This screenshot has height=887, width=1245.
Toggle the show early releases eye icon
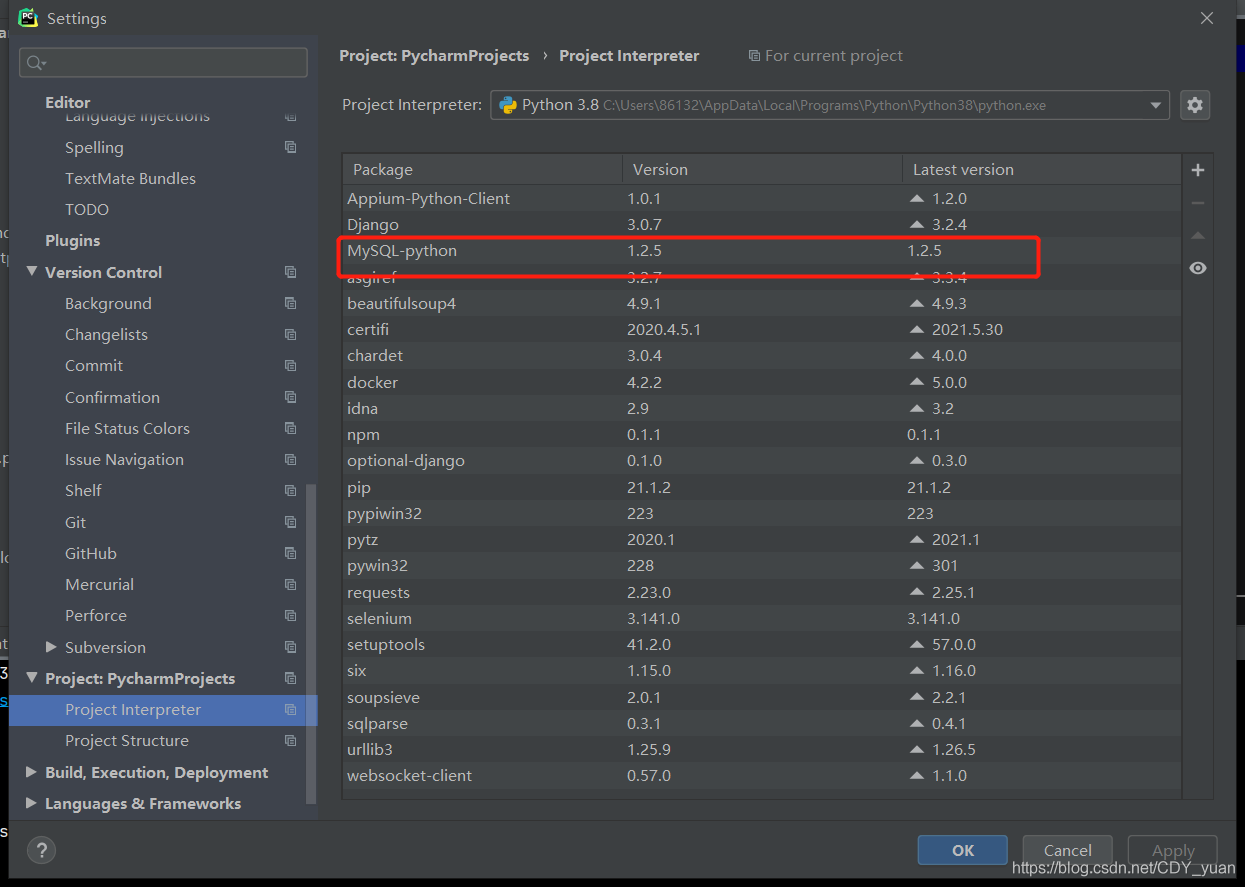pos(1197,268)
